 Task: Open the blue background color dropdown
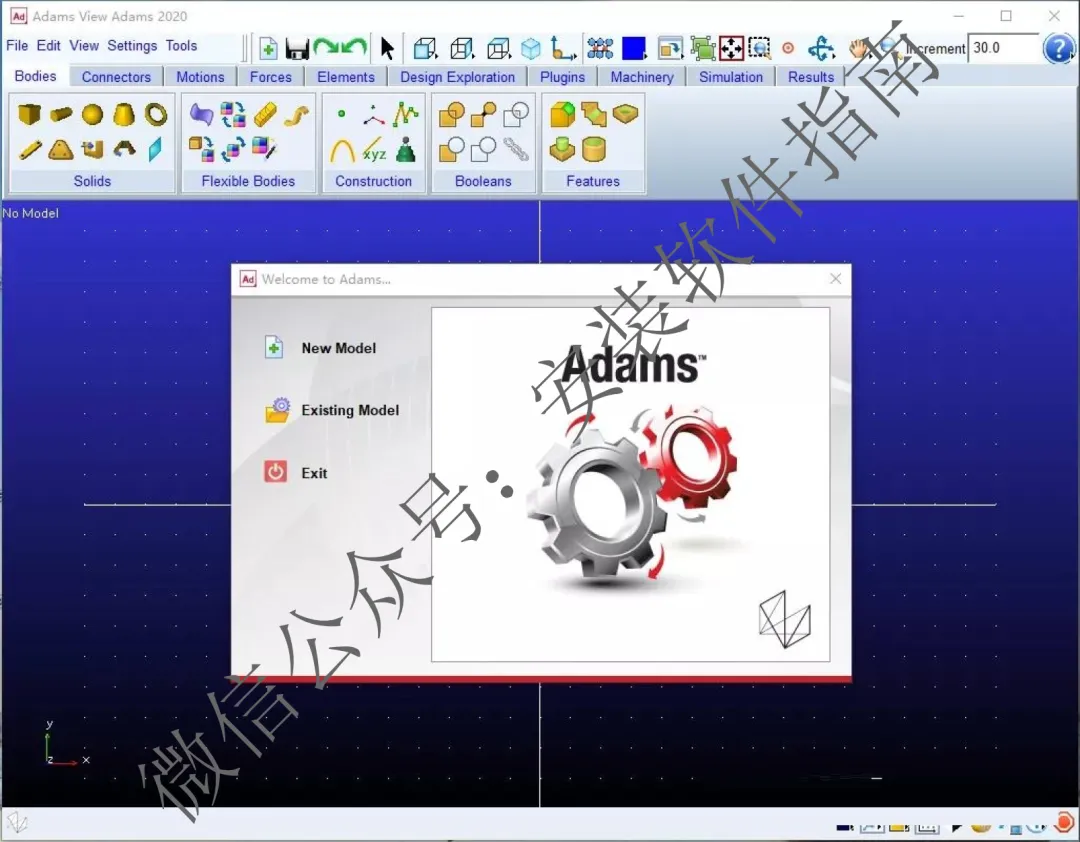coord(634,48)
